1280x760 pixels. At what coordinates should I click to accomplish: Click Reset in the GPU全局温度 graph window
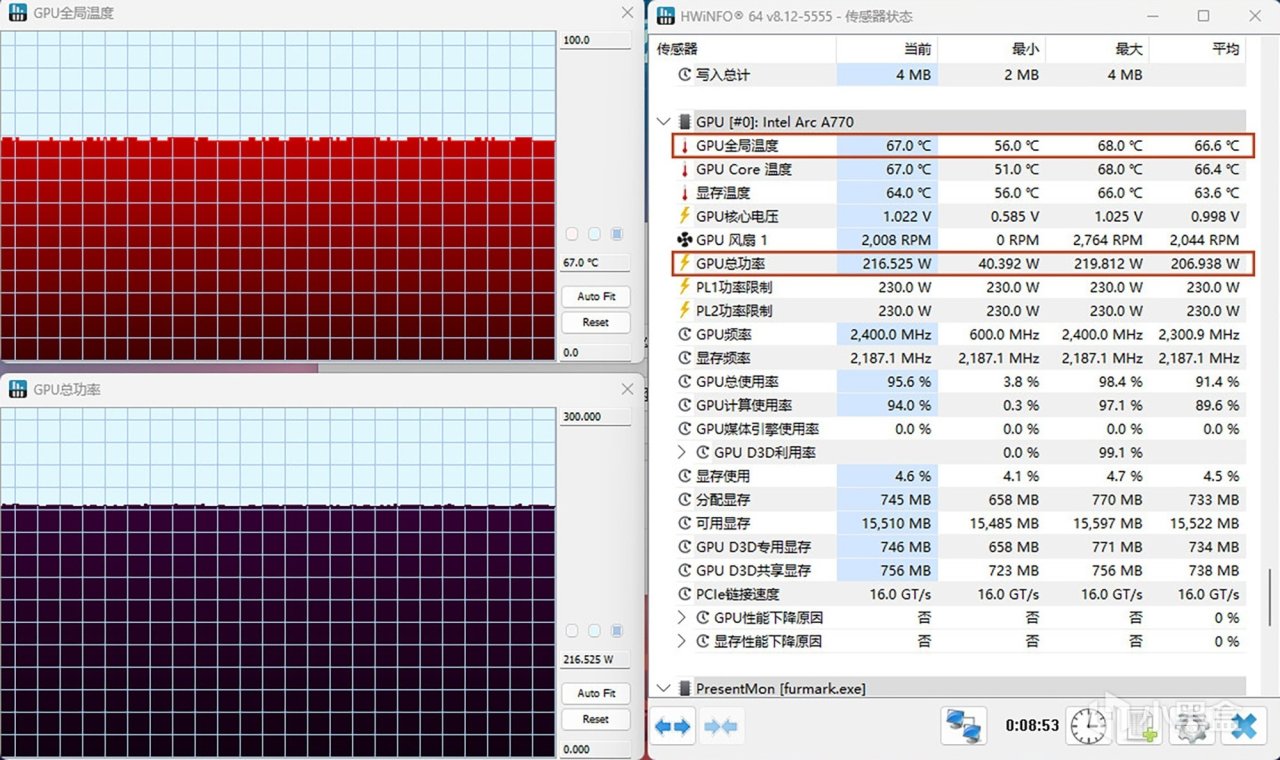coord(596,322)
